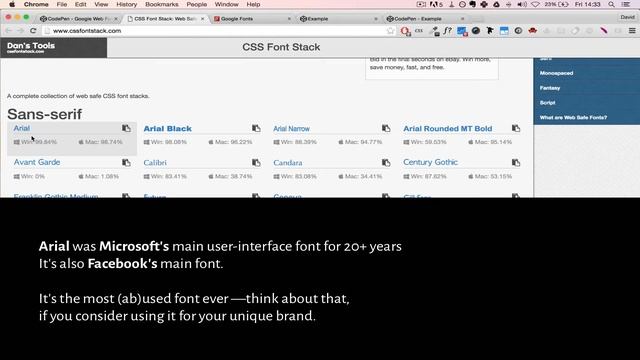Jump to Fantasy in the sidebar
Image resolution: width=640 pixels, height=360 pixels.
point(550,88)
